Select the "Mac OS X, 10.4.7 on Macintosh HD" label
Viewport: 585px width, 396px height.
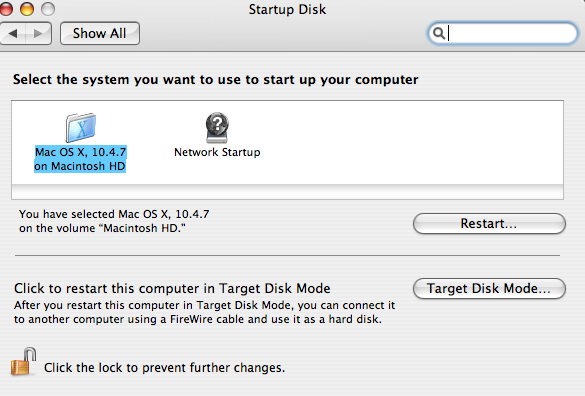(x=80, y=159)
